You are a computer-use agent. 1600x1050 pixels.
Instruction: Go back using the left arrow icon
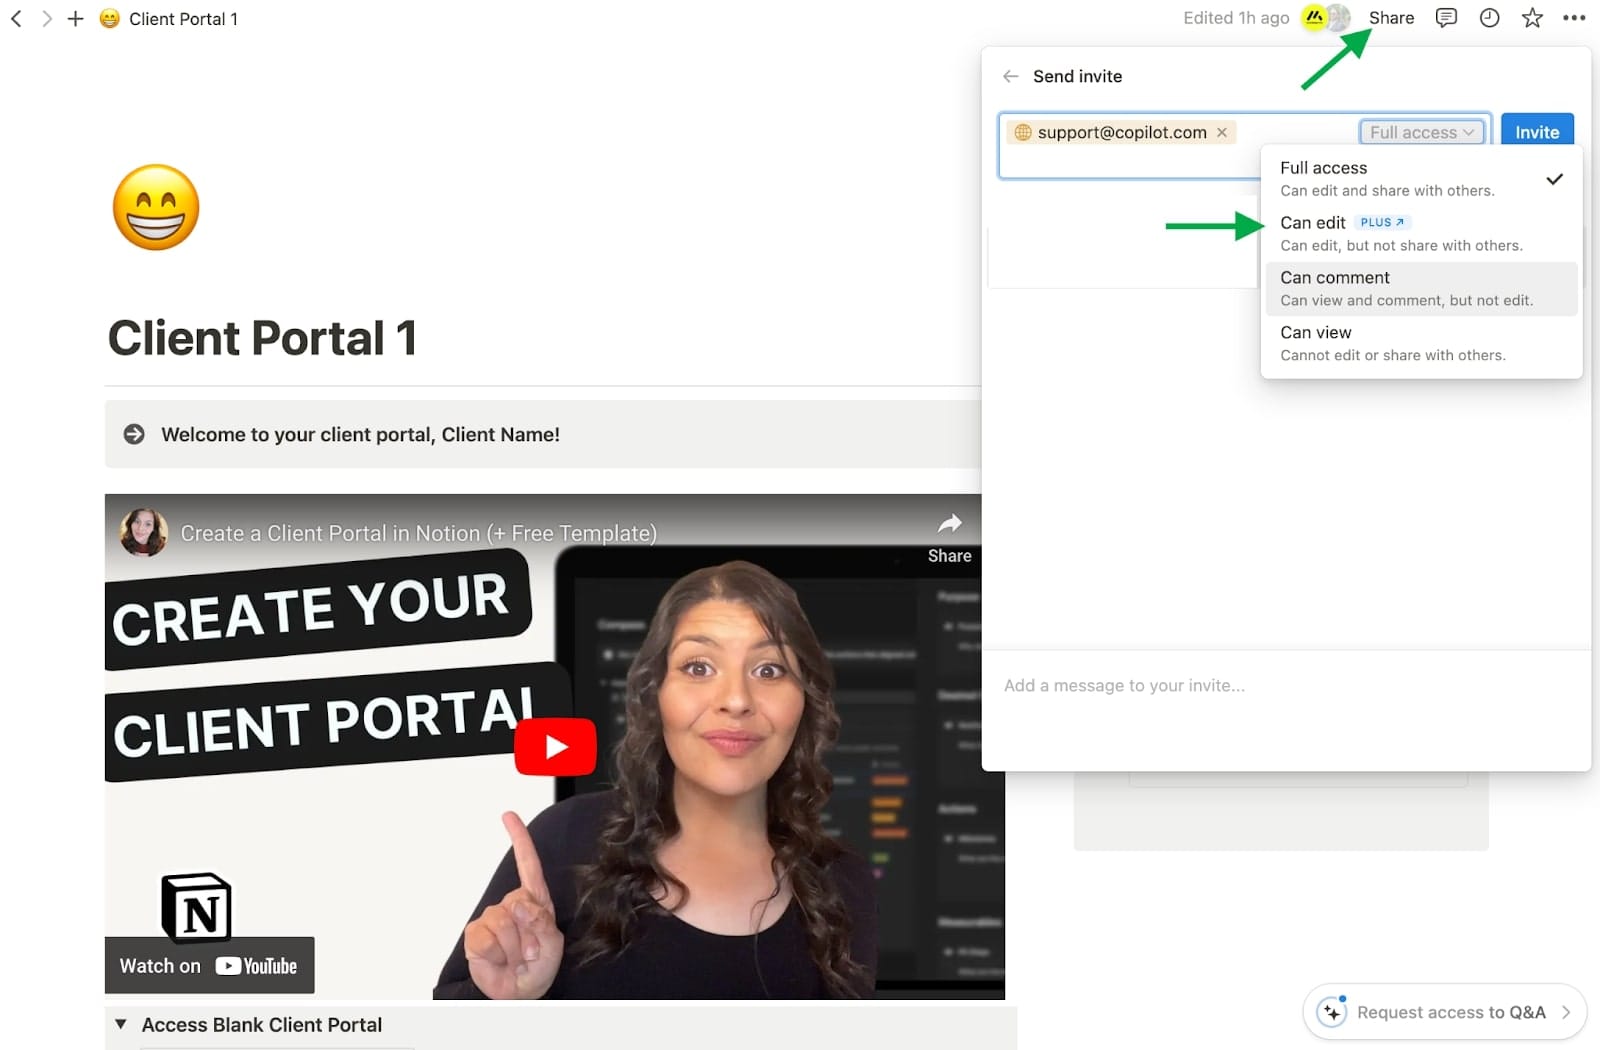[16, 19]
